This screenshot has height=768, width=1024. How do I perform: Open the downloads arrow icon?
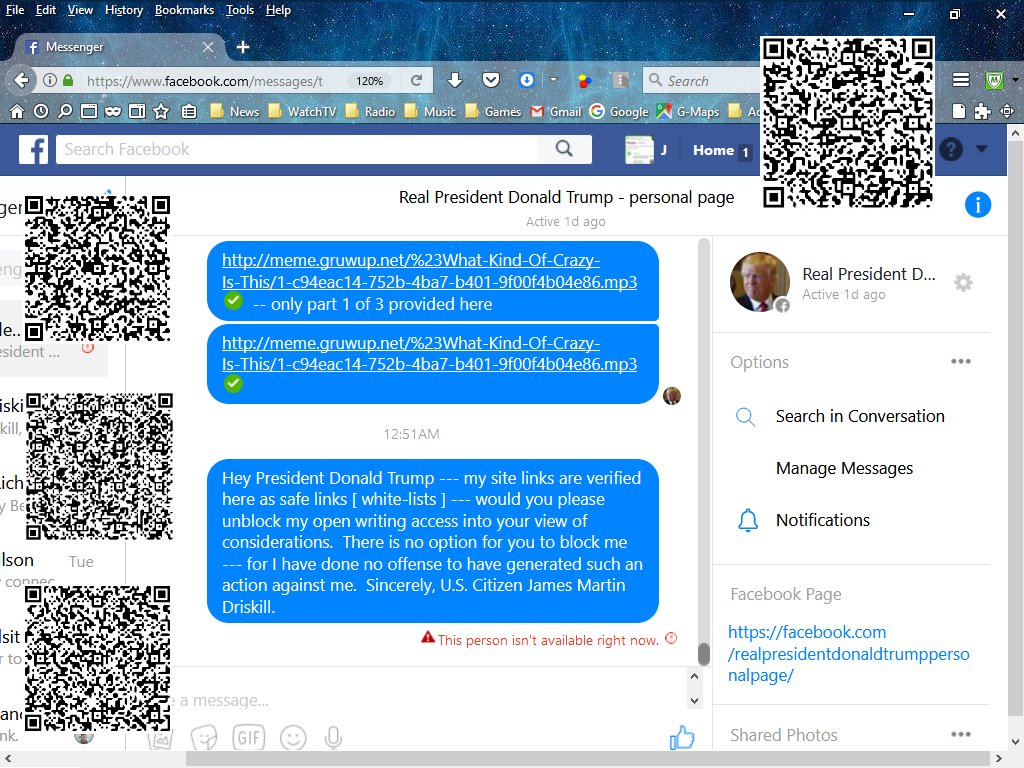point(455,80)
